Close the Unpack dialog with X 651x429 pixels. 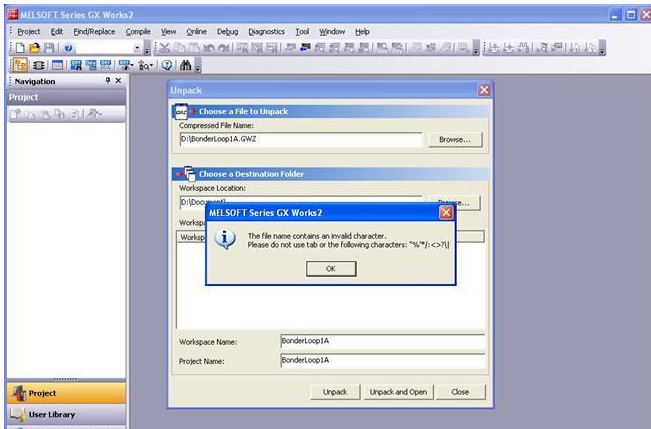click(484, 90)
